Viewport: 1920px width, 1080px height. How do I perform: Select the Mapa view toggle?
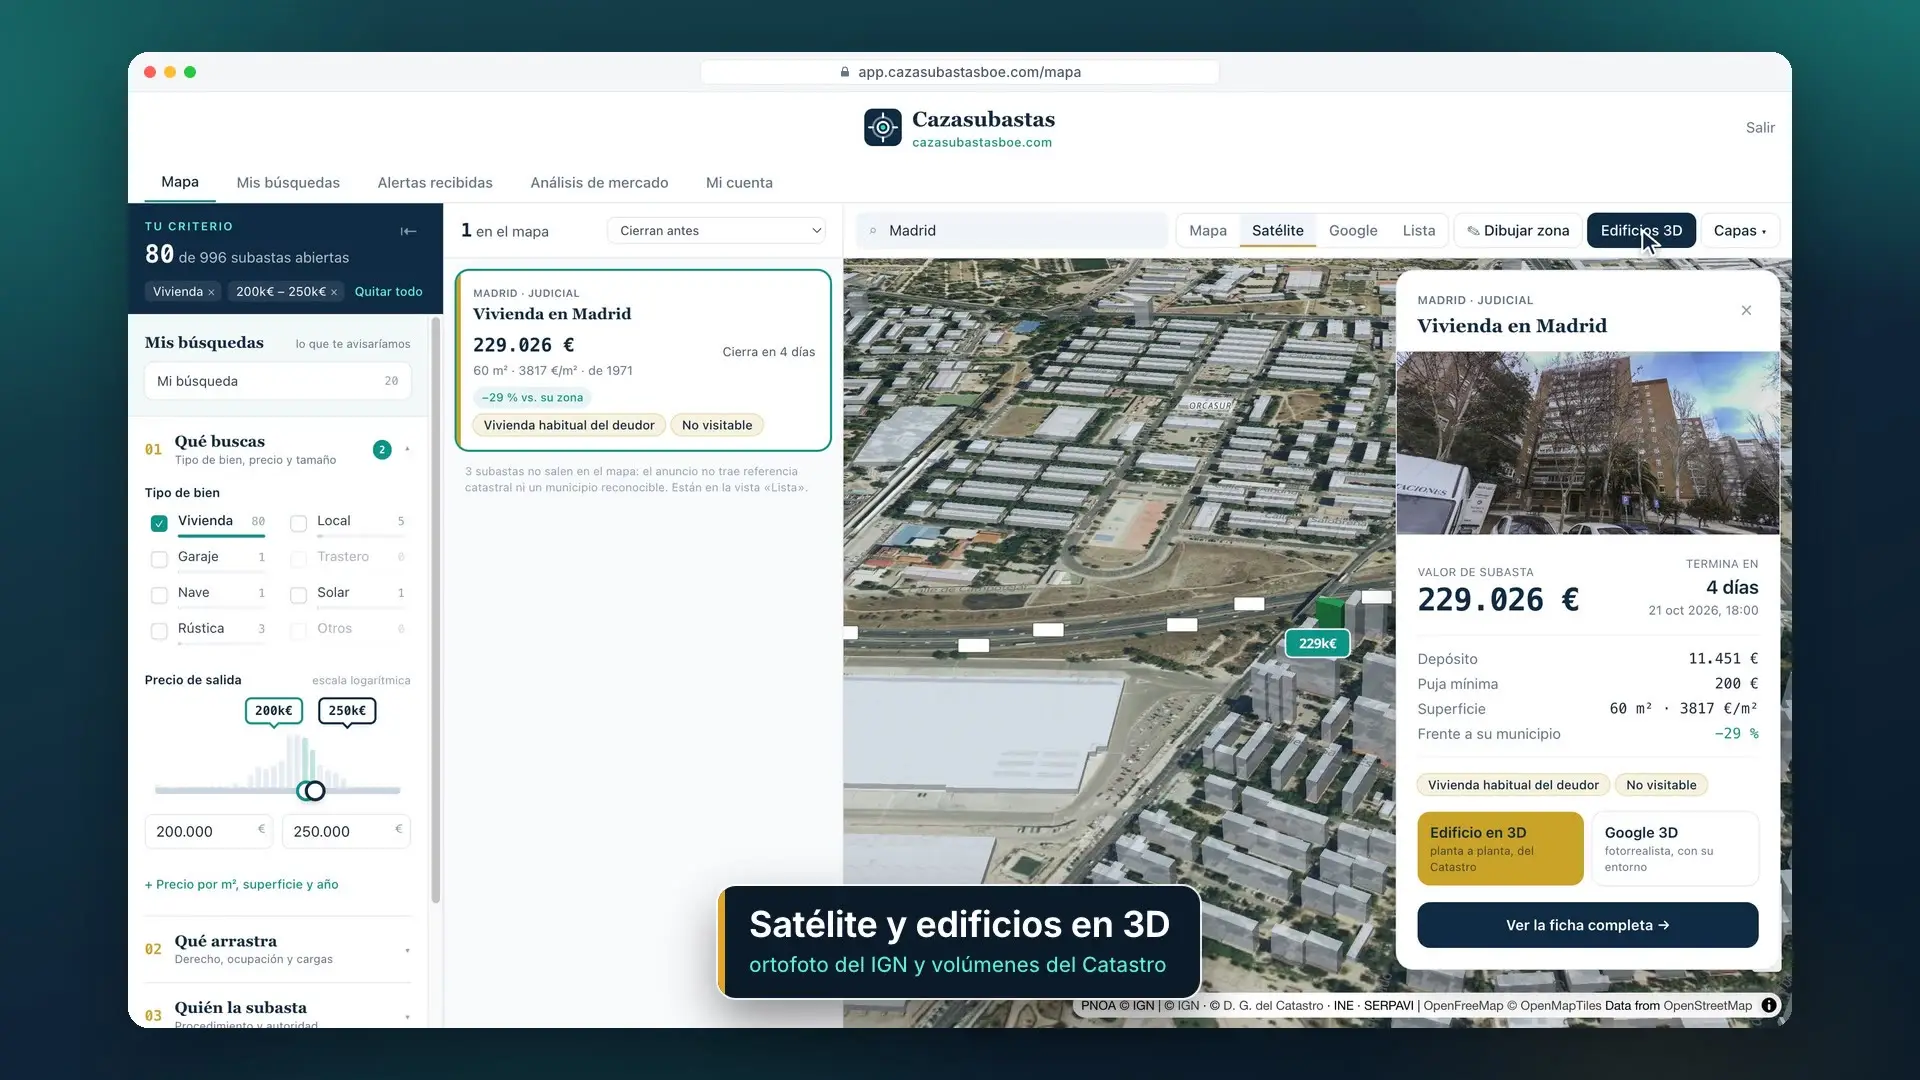coord(1208,231)
